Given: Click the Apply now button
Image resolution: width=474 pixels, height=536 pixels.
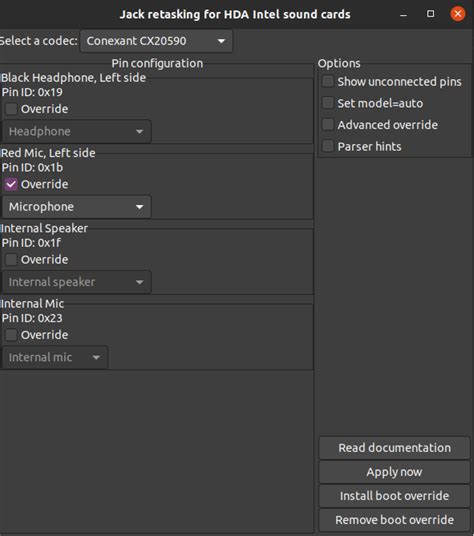Looking at the screenshot, I should tap(394, 472).
